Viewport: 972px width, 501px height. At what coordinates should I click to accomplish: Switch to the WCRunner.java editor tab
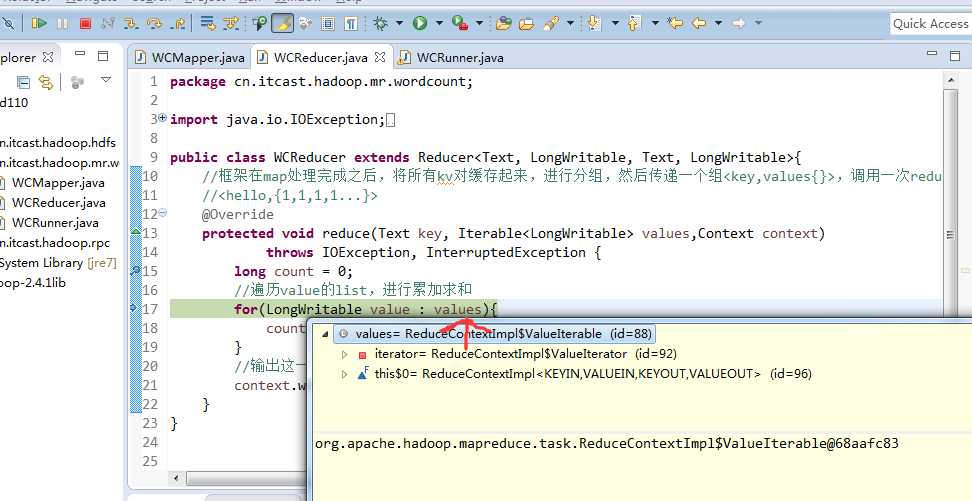[x=451, y=58]
